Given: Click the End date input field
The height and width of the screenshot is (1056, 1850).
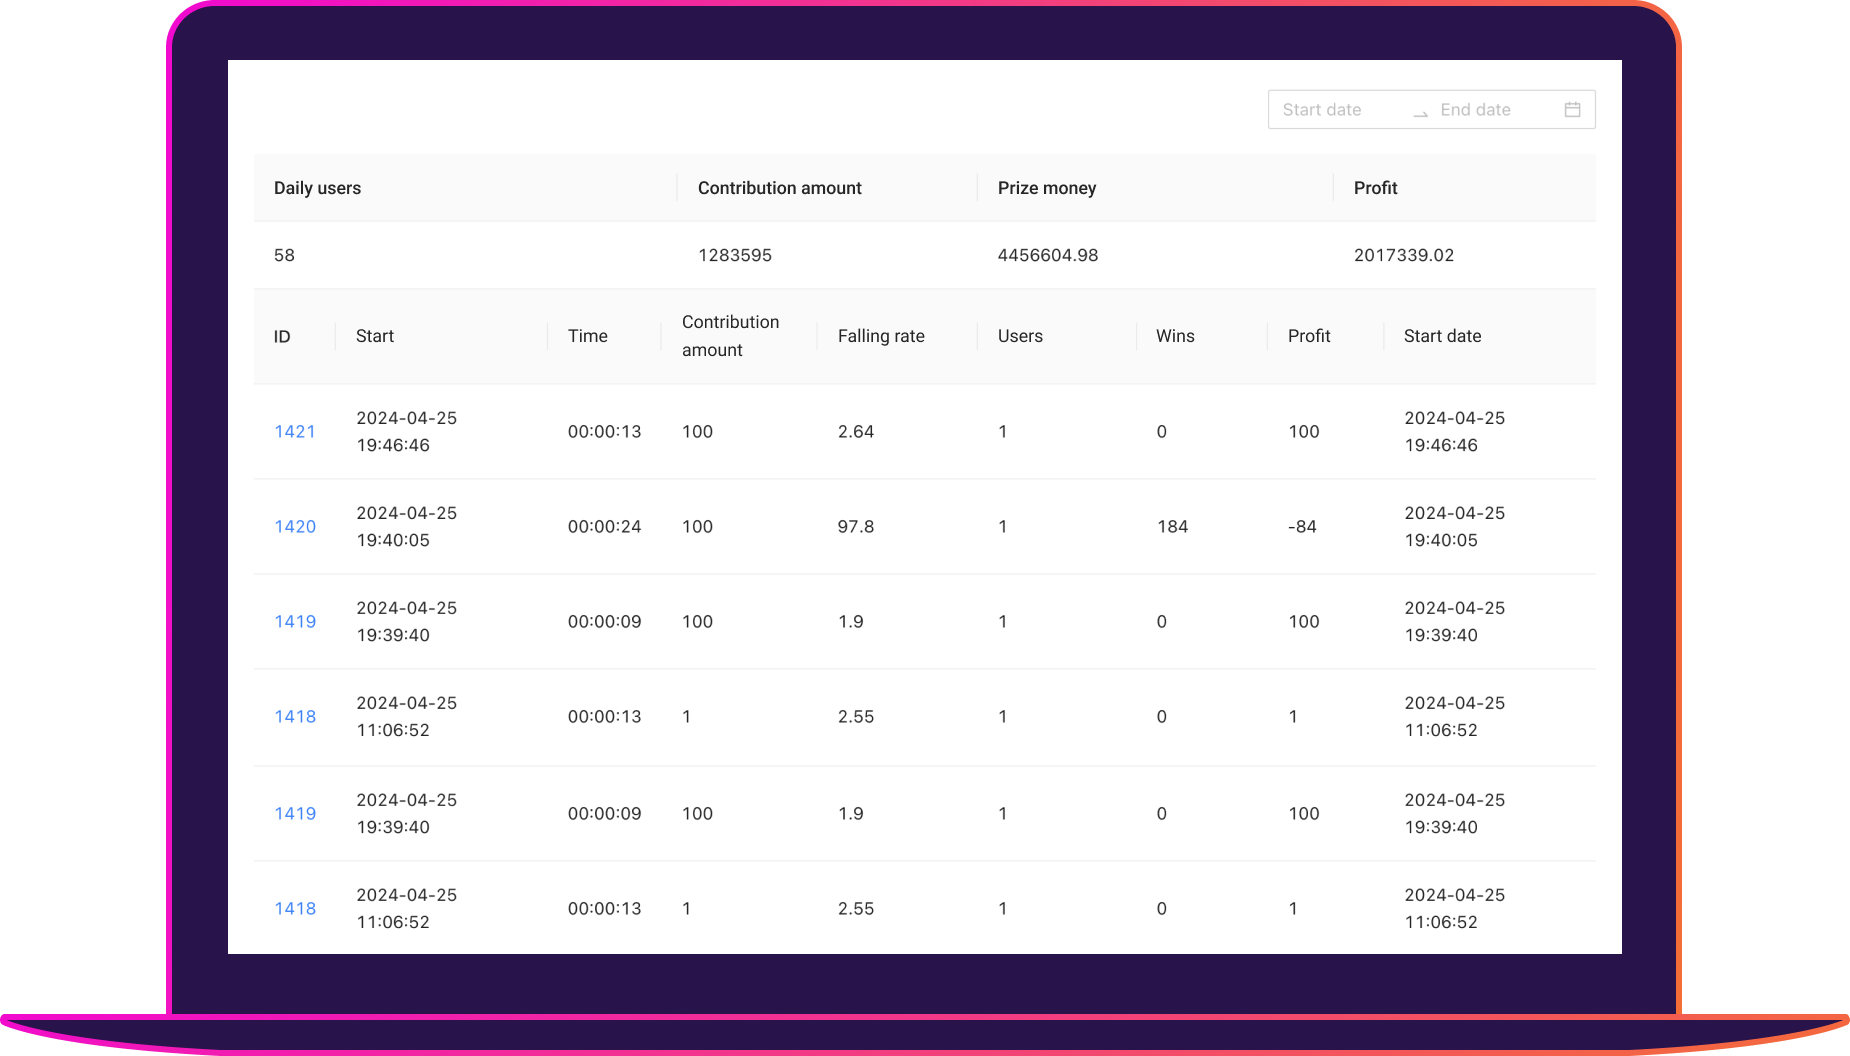Looking at the screenshot, I should [x=1490, y=110].
